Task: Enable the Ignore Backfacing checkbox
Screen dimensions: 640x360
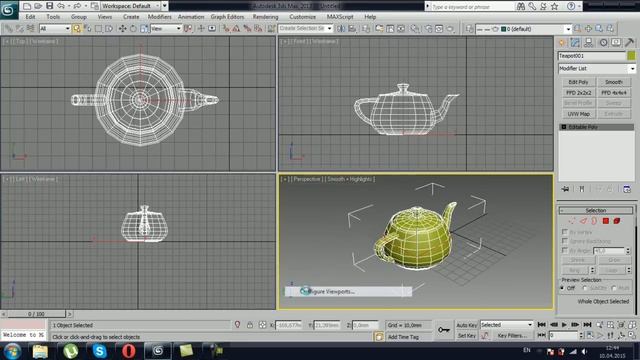Action: click(565, 241)
